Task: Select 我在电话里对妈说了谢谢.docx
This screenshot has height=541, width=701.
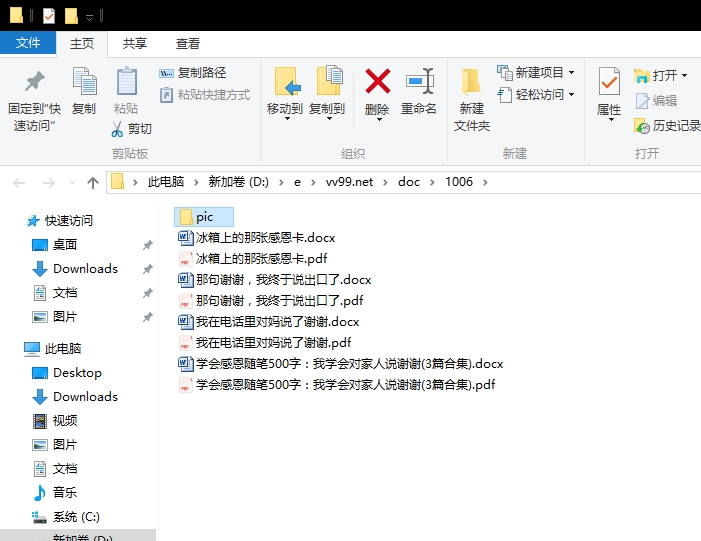Action: point(269,322)
